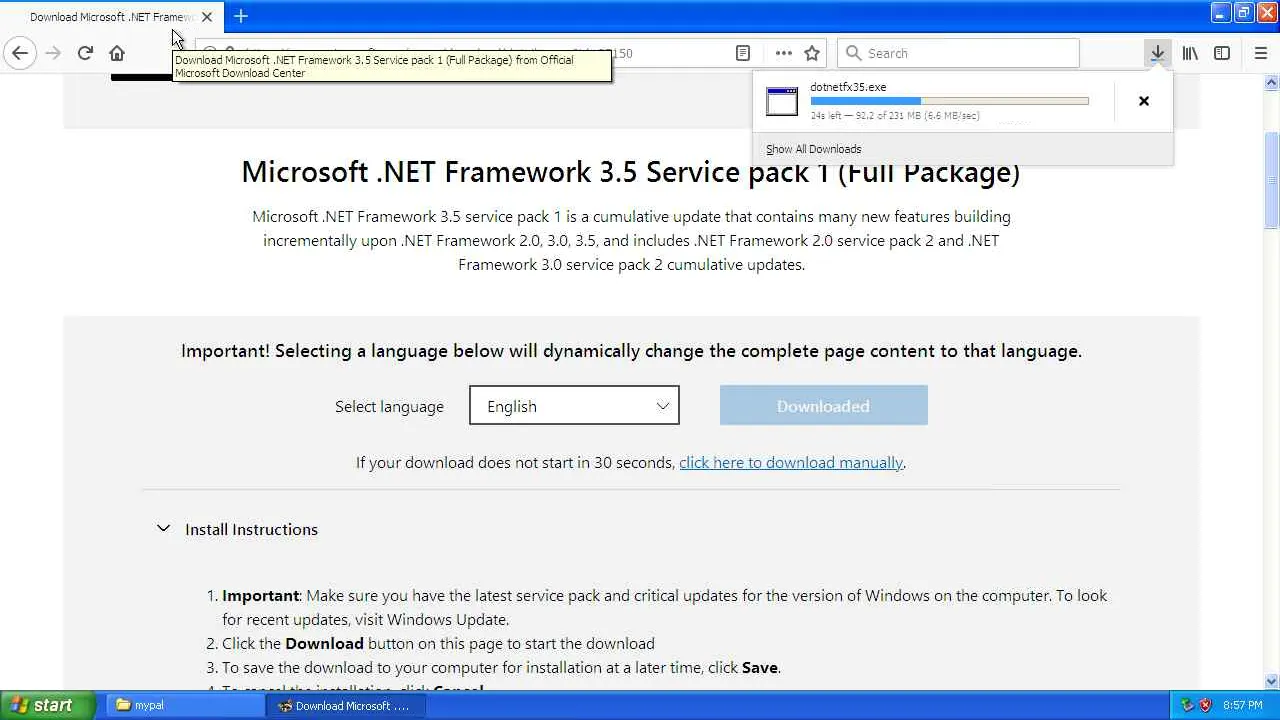Open the Library bookshelf icon
Image resolution: width=1280 pixels, height=720 pixels.
coord(1190,53)
